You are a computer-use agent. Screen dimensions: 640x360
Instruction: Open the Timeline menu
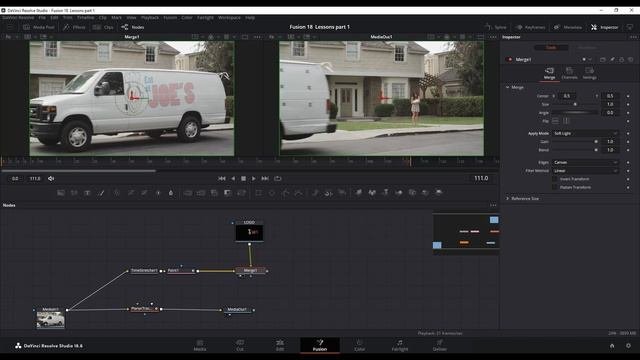coord(85,18)
